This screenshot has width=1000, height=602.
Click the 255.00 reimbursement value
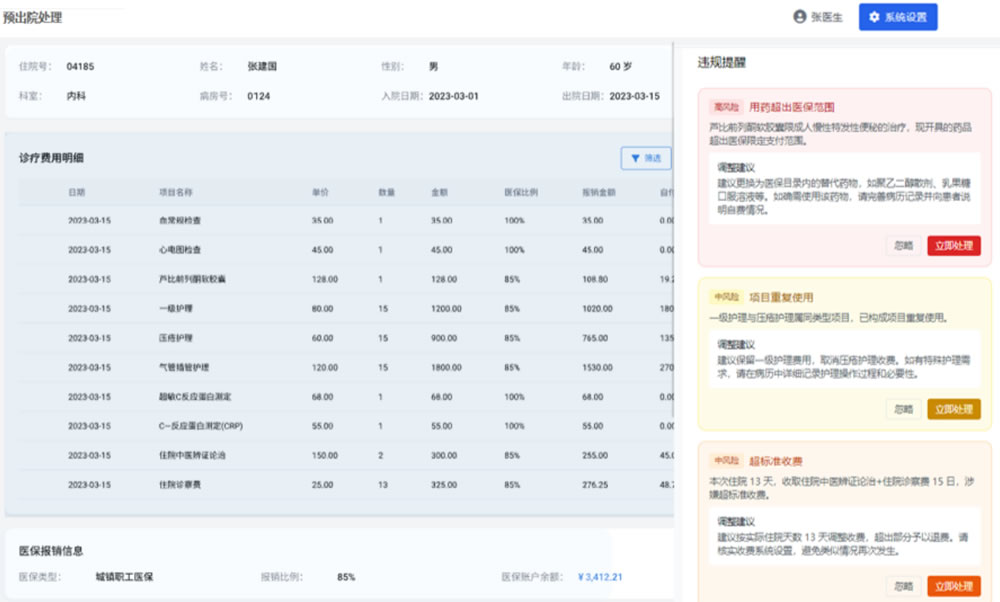point(595,455)
